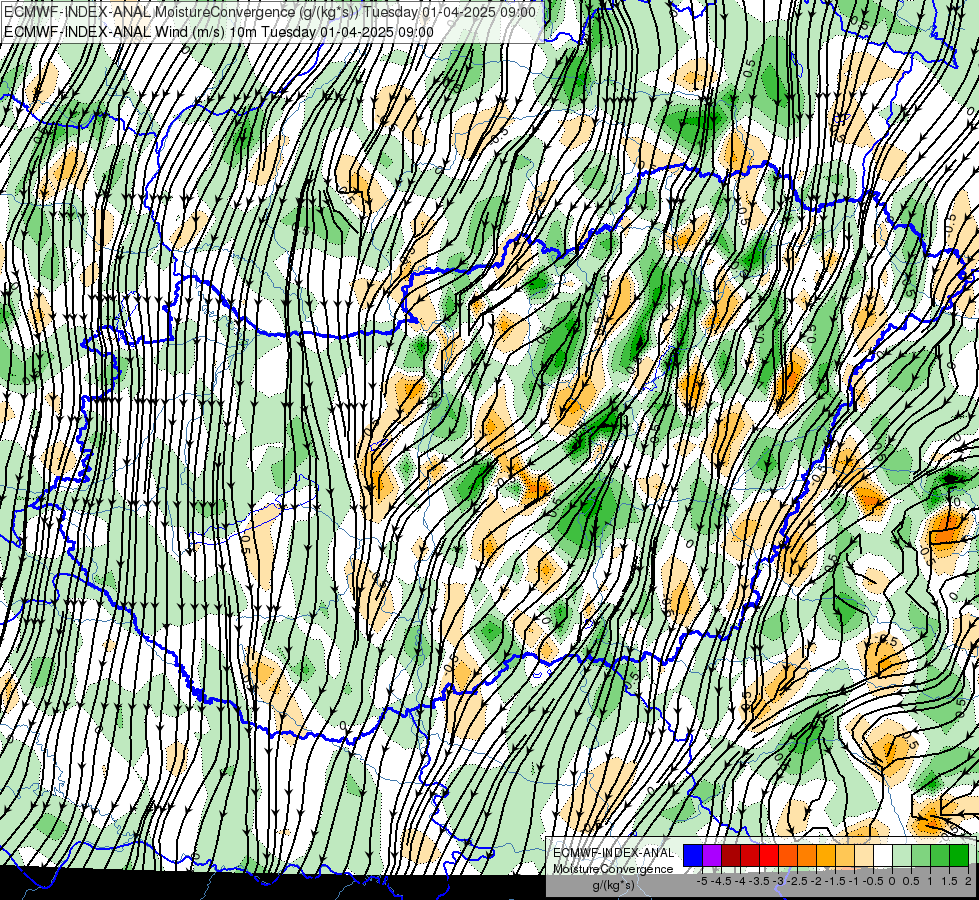Click the darkest green legend swatch
Viewport: 979px width, 900px height.
[959, 855]
